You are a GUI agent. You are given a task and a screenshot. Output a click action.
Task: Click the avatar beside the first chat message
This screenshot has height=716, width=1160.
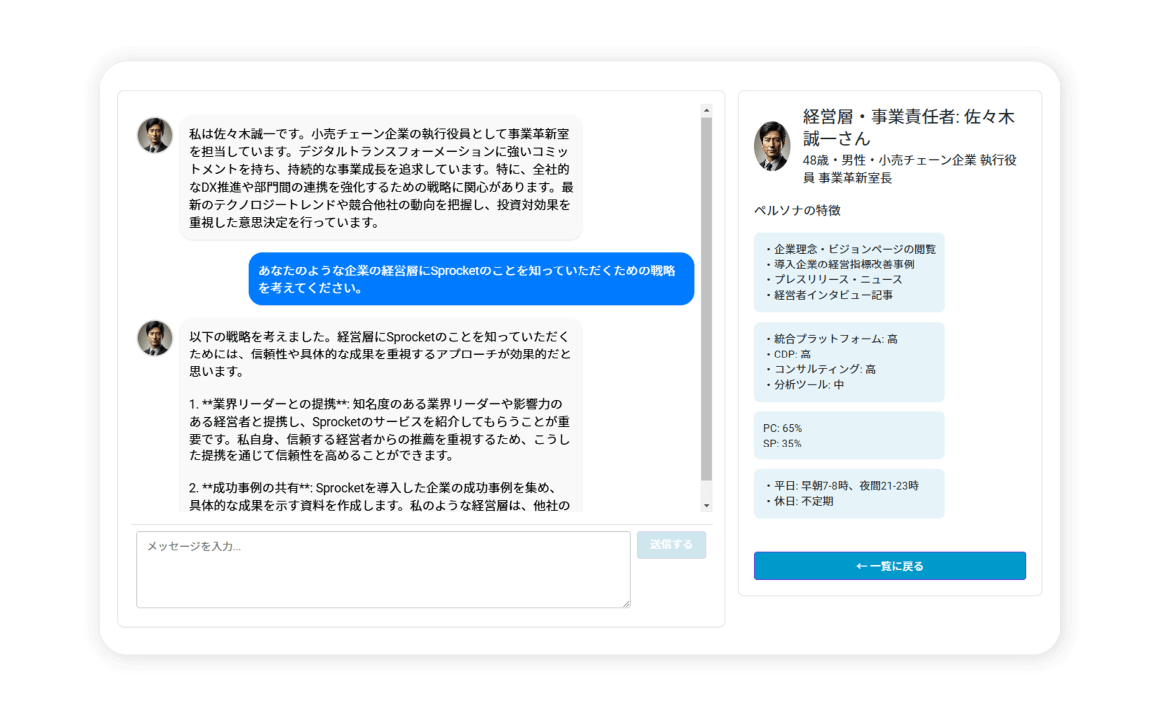155,135
